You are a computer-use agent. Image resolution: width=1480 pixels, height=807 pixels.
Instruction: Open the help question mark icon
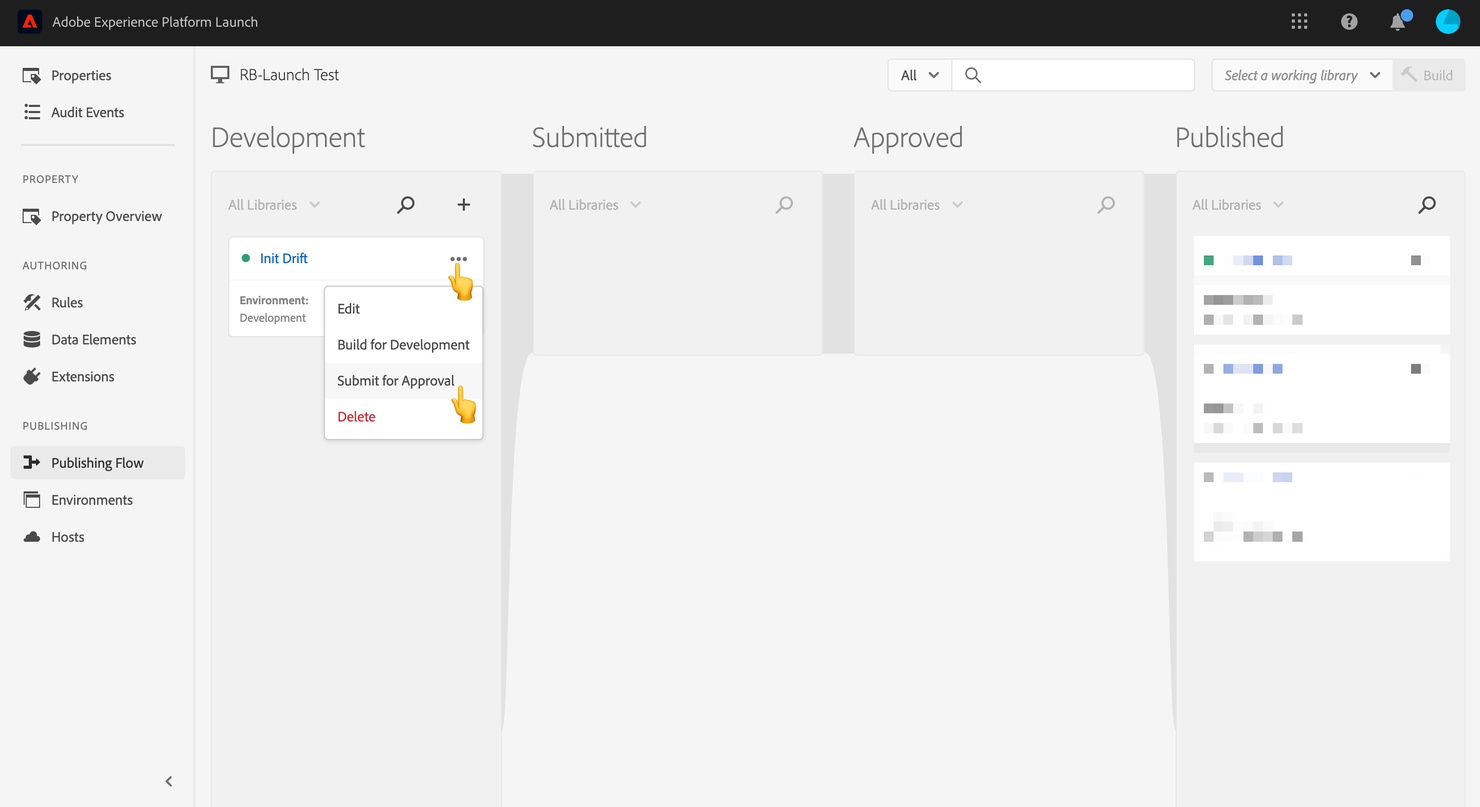click(1349, 21)
